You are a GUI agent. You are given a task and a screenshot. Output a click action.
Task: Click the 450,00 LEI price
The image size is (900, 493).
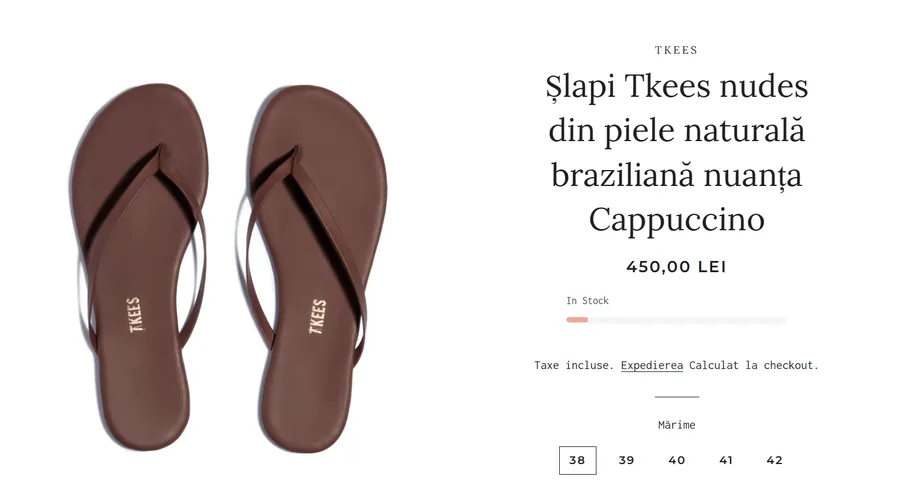click(x=677, y=267)
